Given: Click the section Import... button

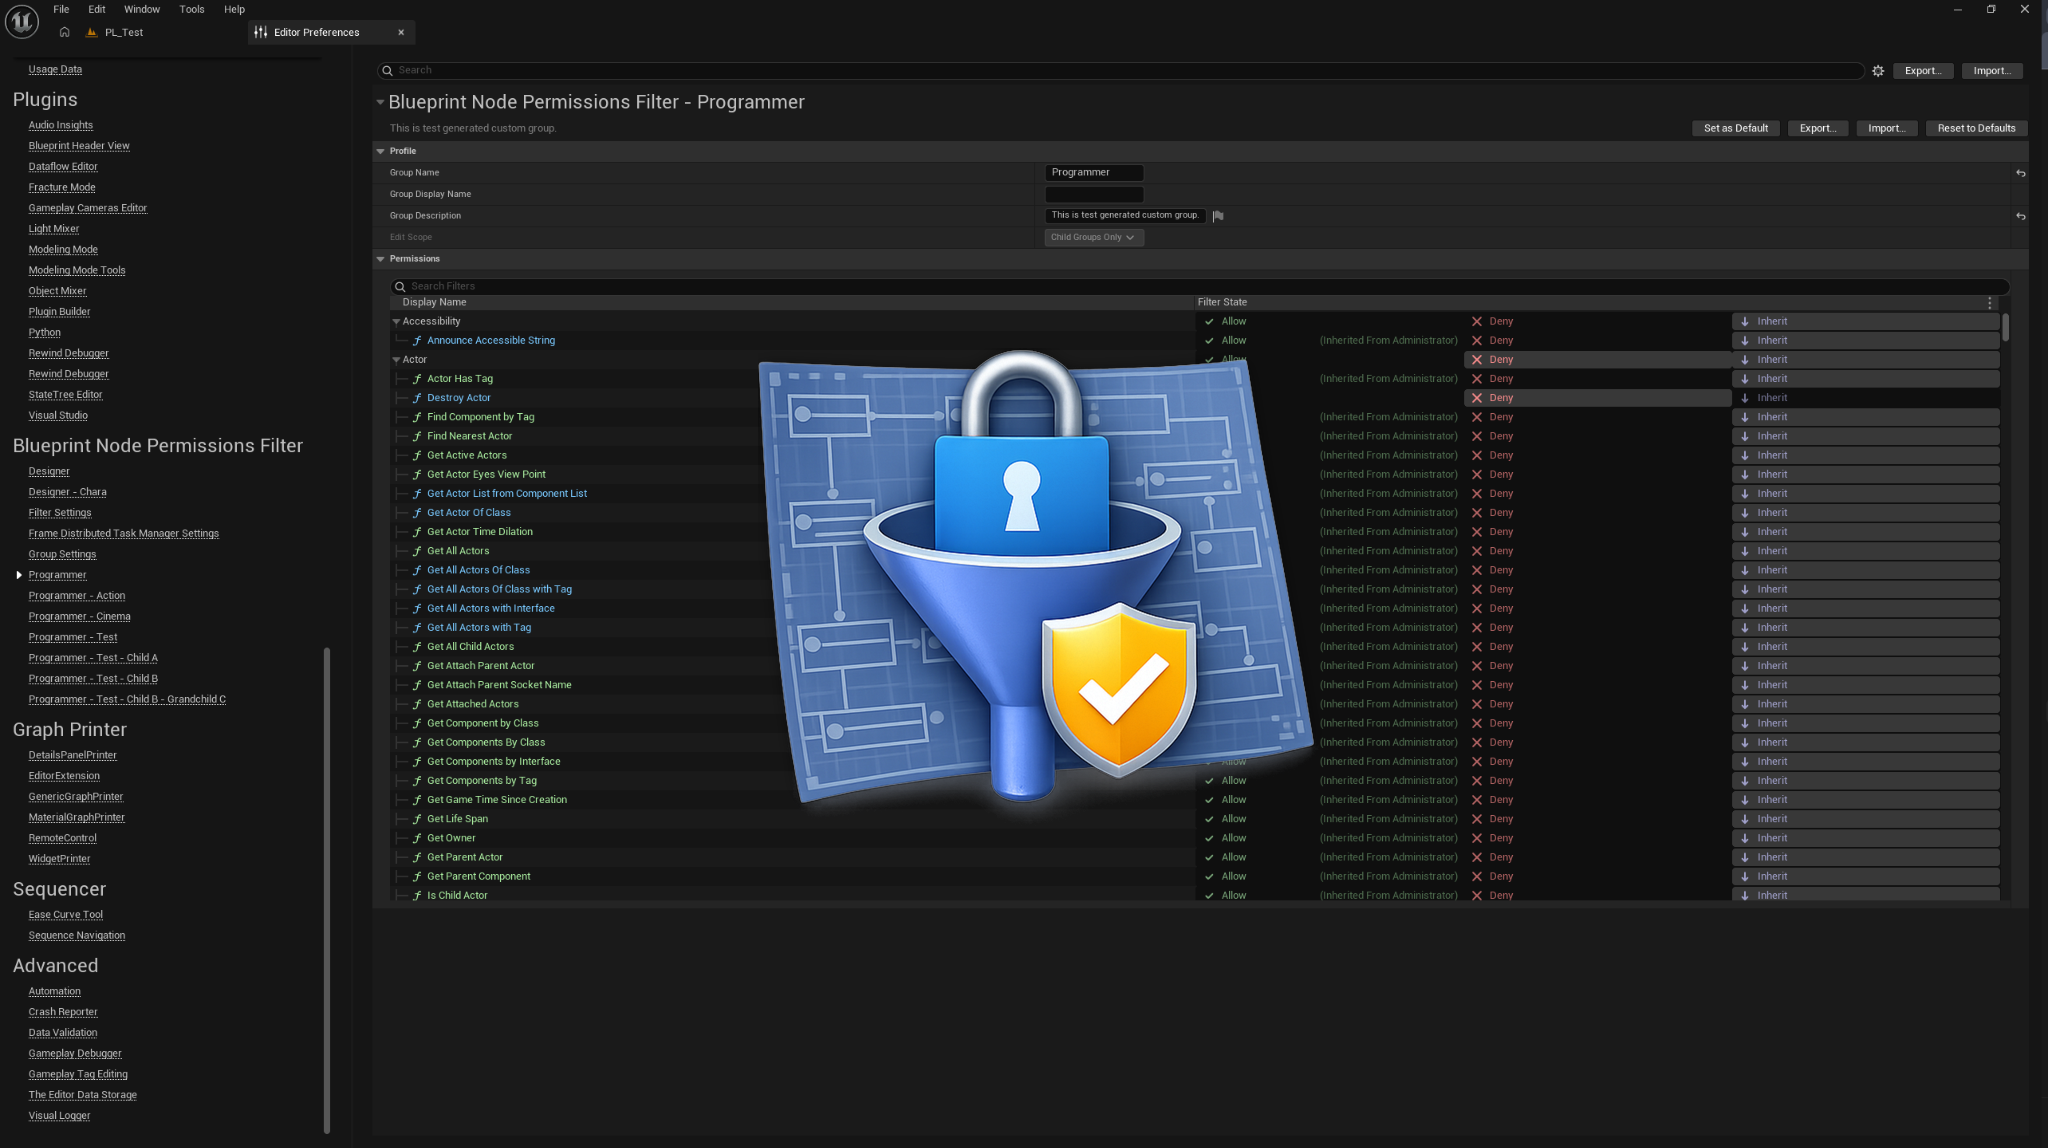Looking at the screenshot, I should coord(1886,128).
